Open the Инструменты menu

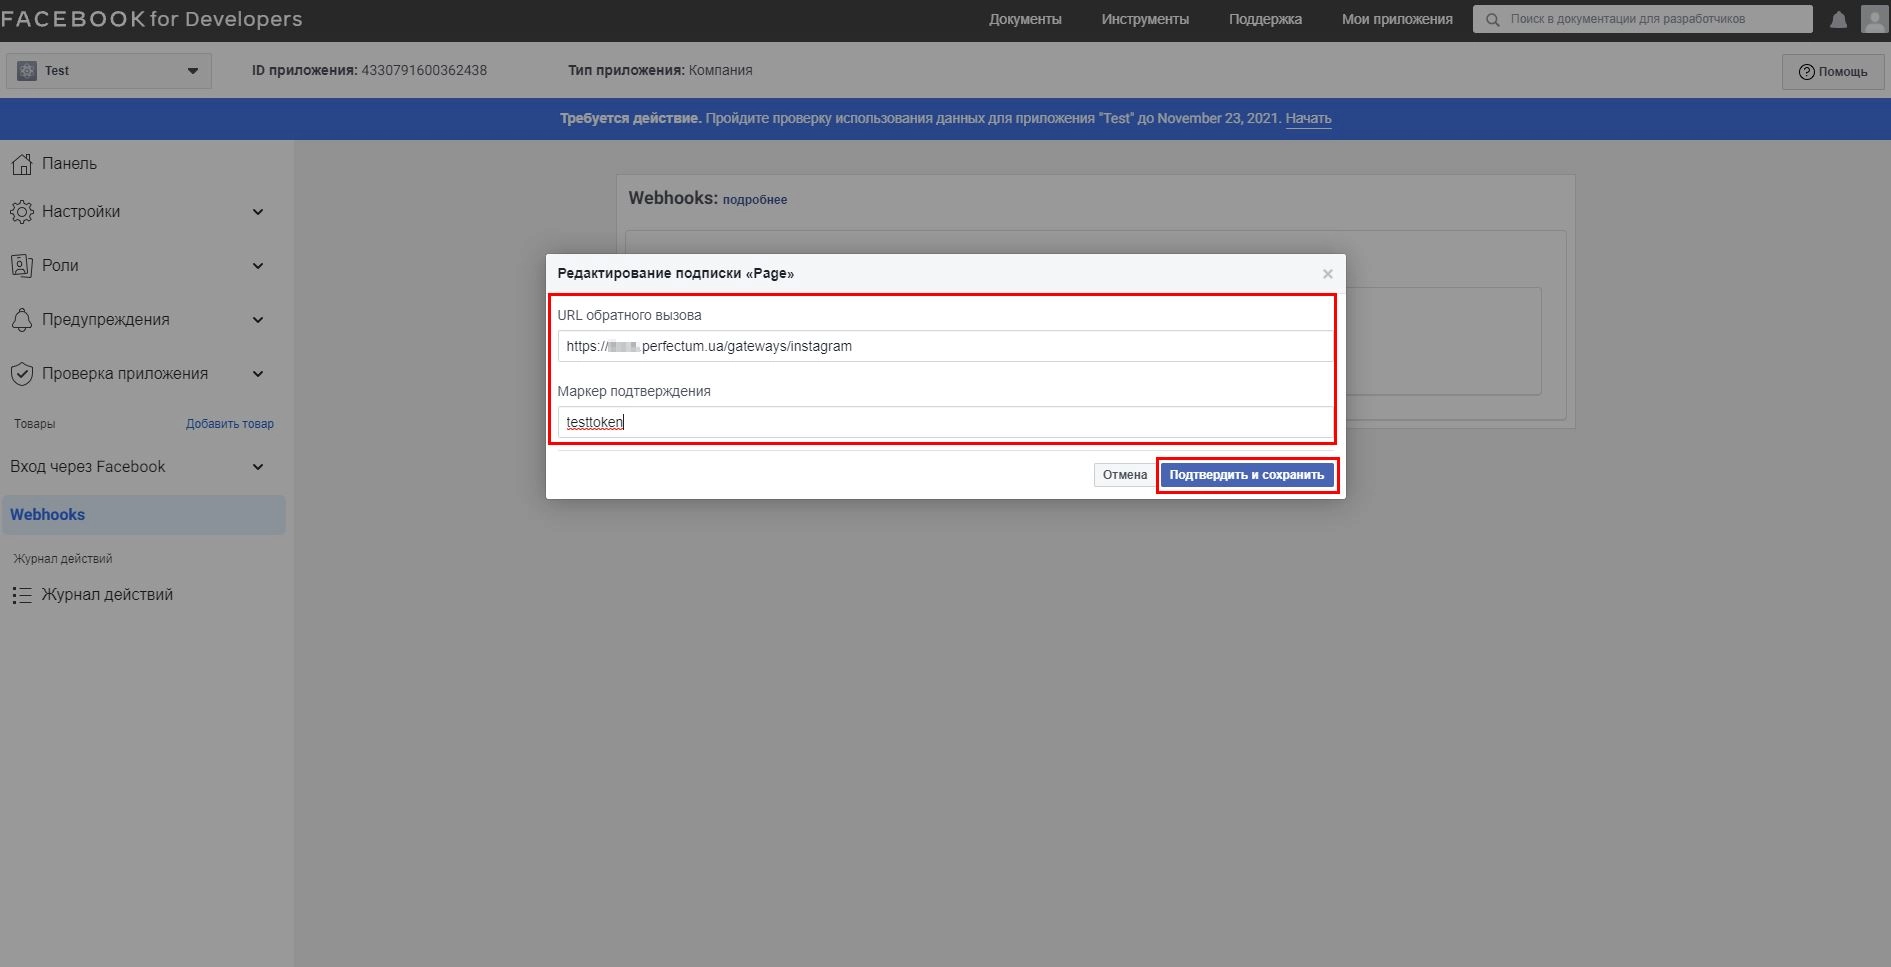(x=1145, y=19)
